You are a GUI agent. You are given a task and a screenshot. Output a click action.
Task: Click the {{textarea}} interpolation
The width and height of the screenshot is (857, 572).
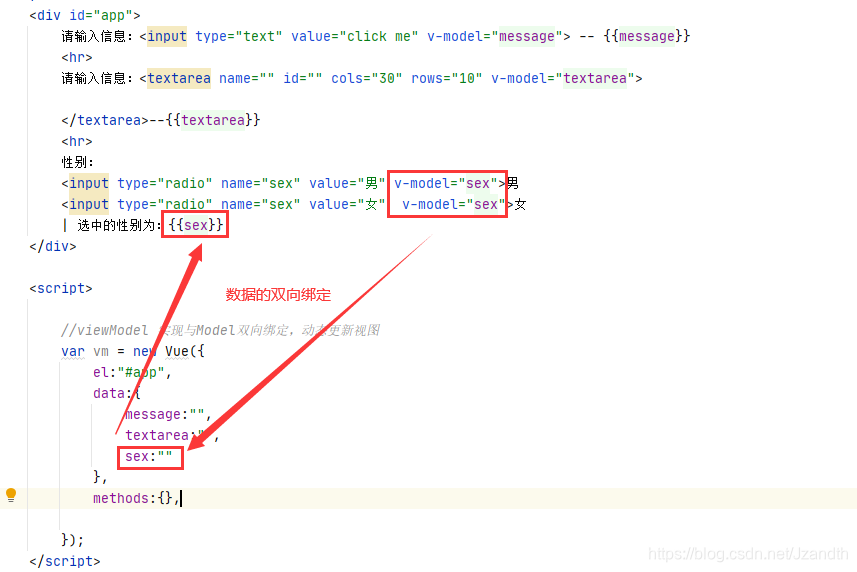pyautogui.click(x=213, y=120)
